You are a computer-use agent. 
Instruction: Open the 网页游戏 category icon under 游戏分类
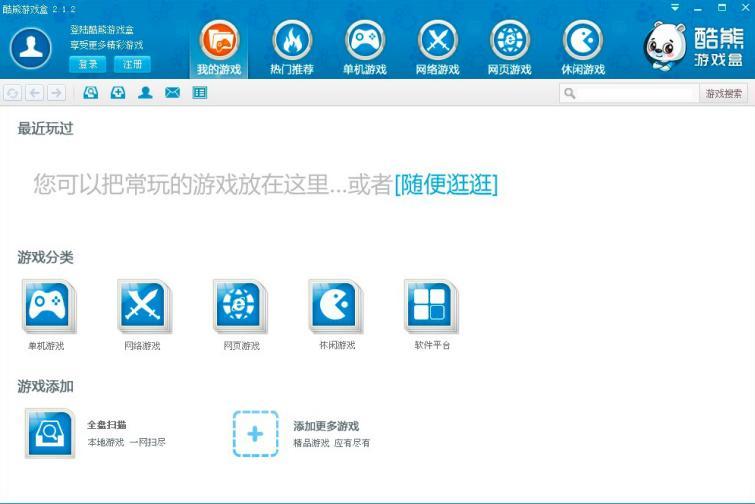click(239, 307)
